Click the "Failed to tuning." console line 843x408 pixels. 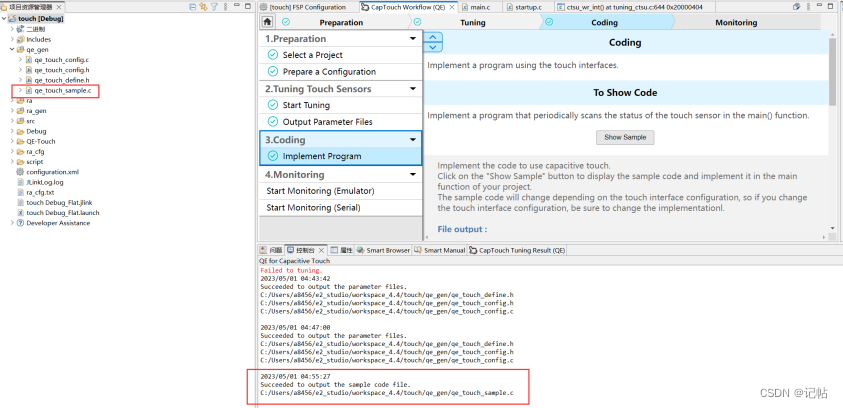click(x=291, y=270)
